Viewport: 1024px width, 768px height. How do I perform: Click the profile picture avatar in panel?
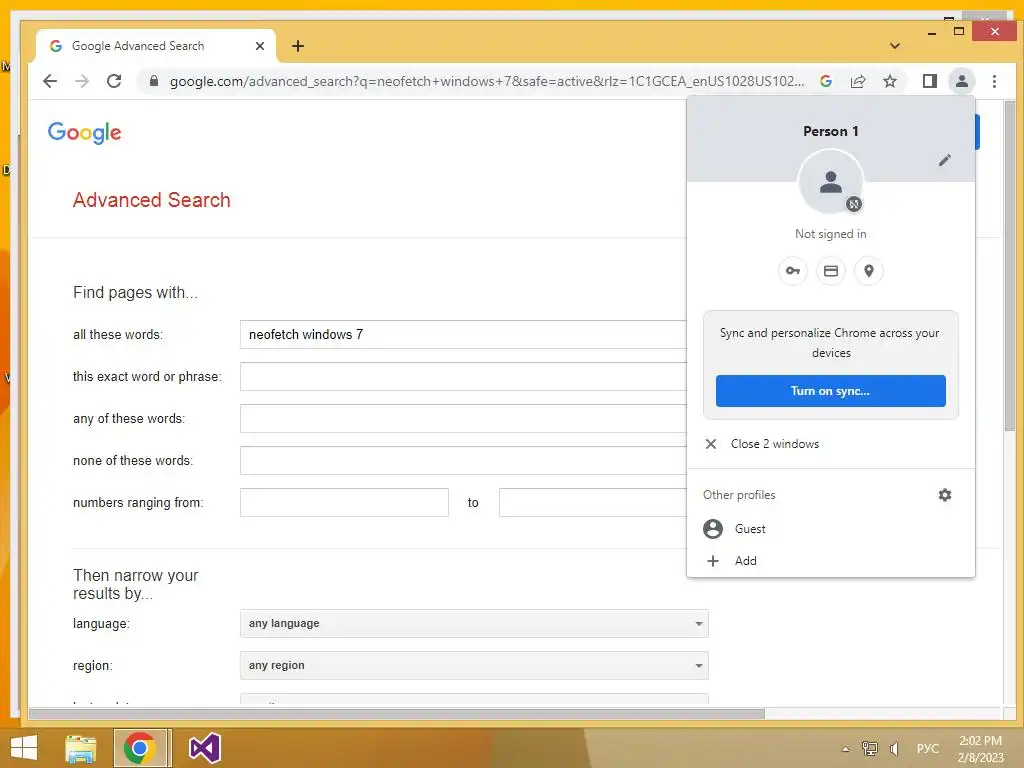831,182
